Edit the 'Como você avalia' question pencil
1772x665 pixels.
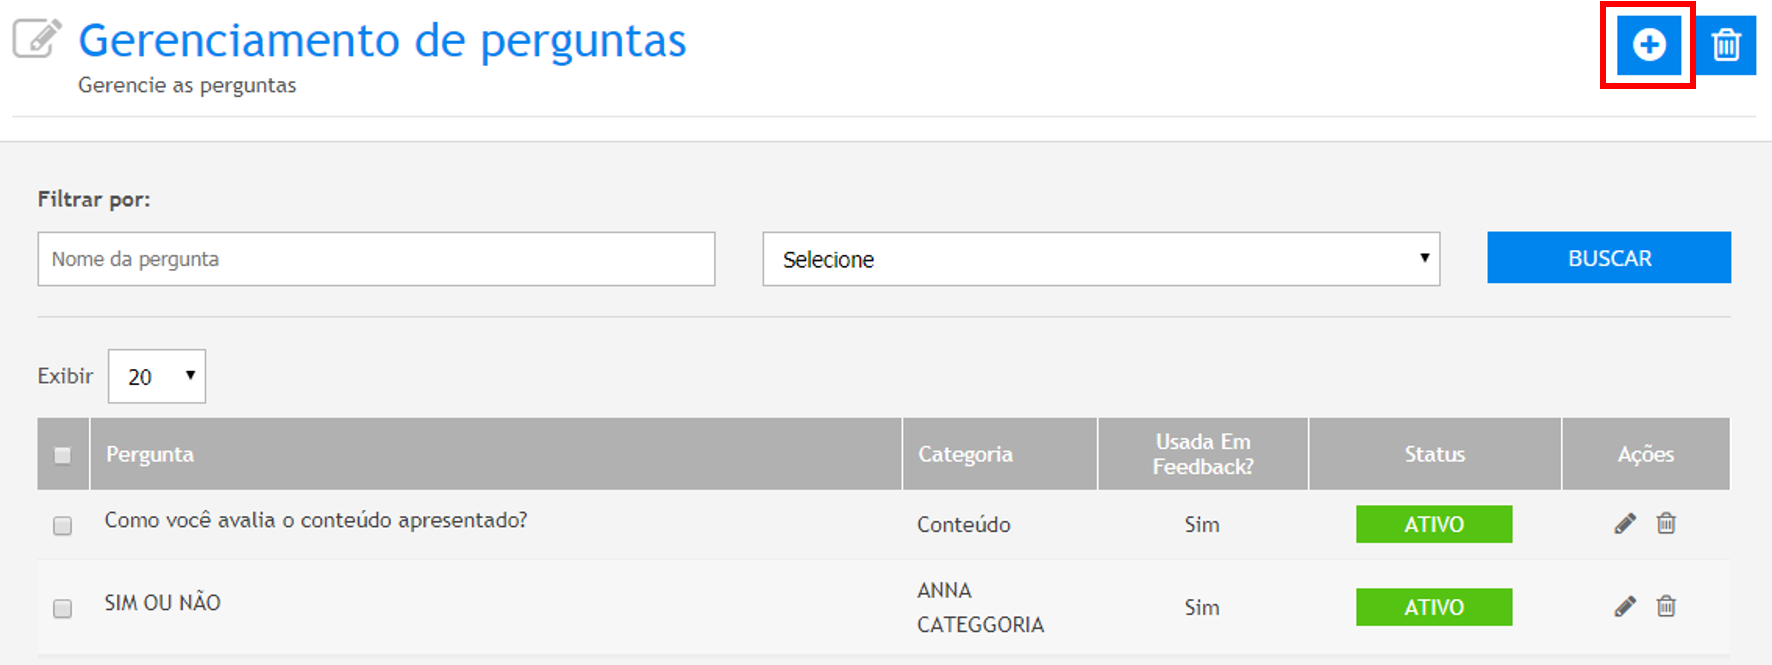tap(1625, 524)
